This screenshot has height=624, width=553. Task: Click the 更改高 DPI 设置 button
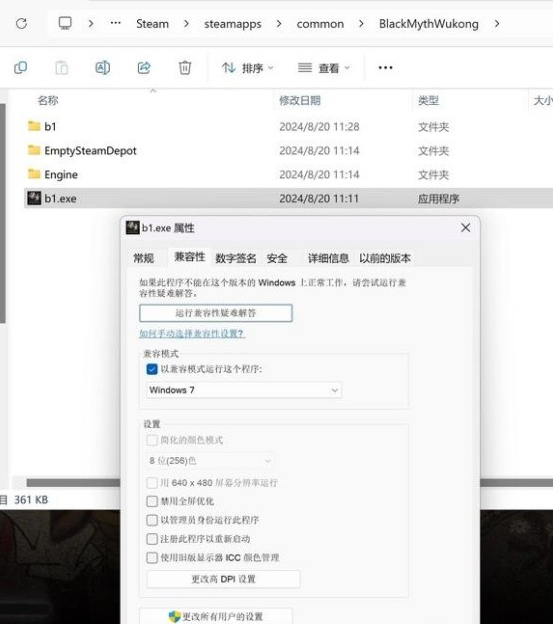point(224,579)
